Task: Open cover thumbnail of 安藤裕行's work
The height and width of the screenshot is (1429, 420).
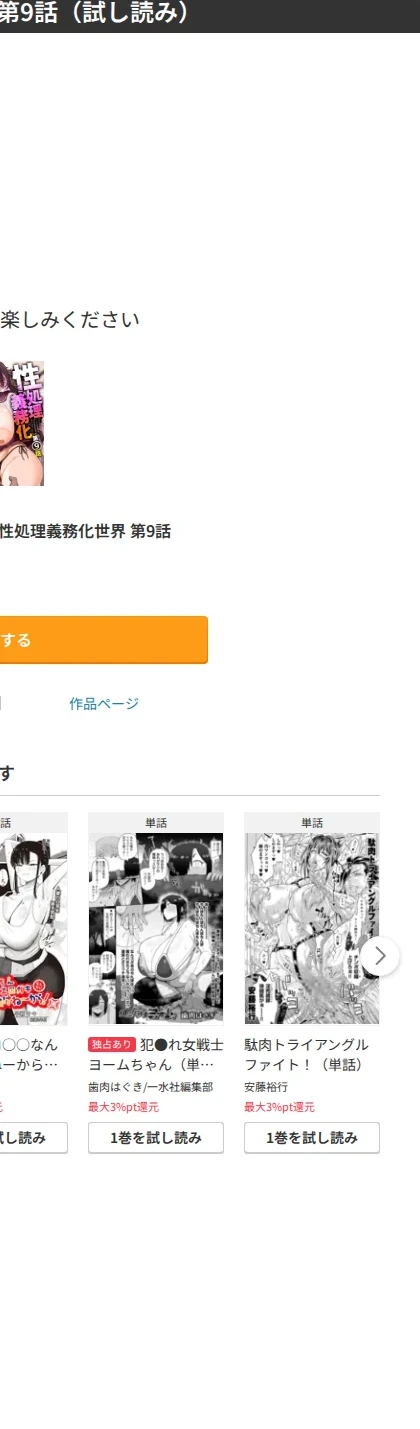Action: click(312, 928)
